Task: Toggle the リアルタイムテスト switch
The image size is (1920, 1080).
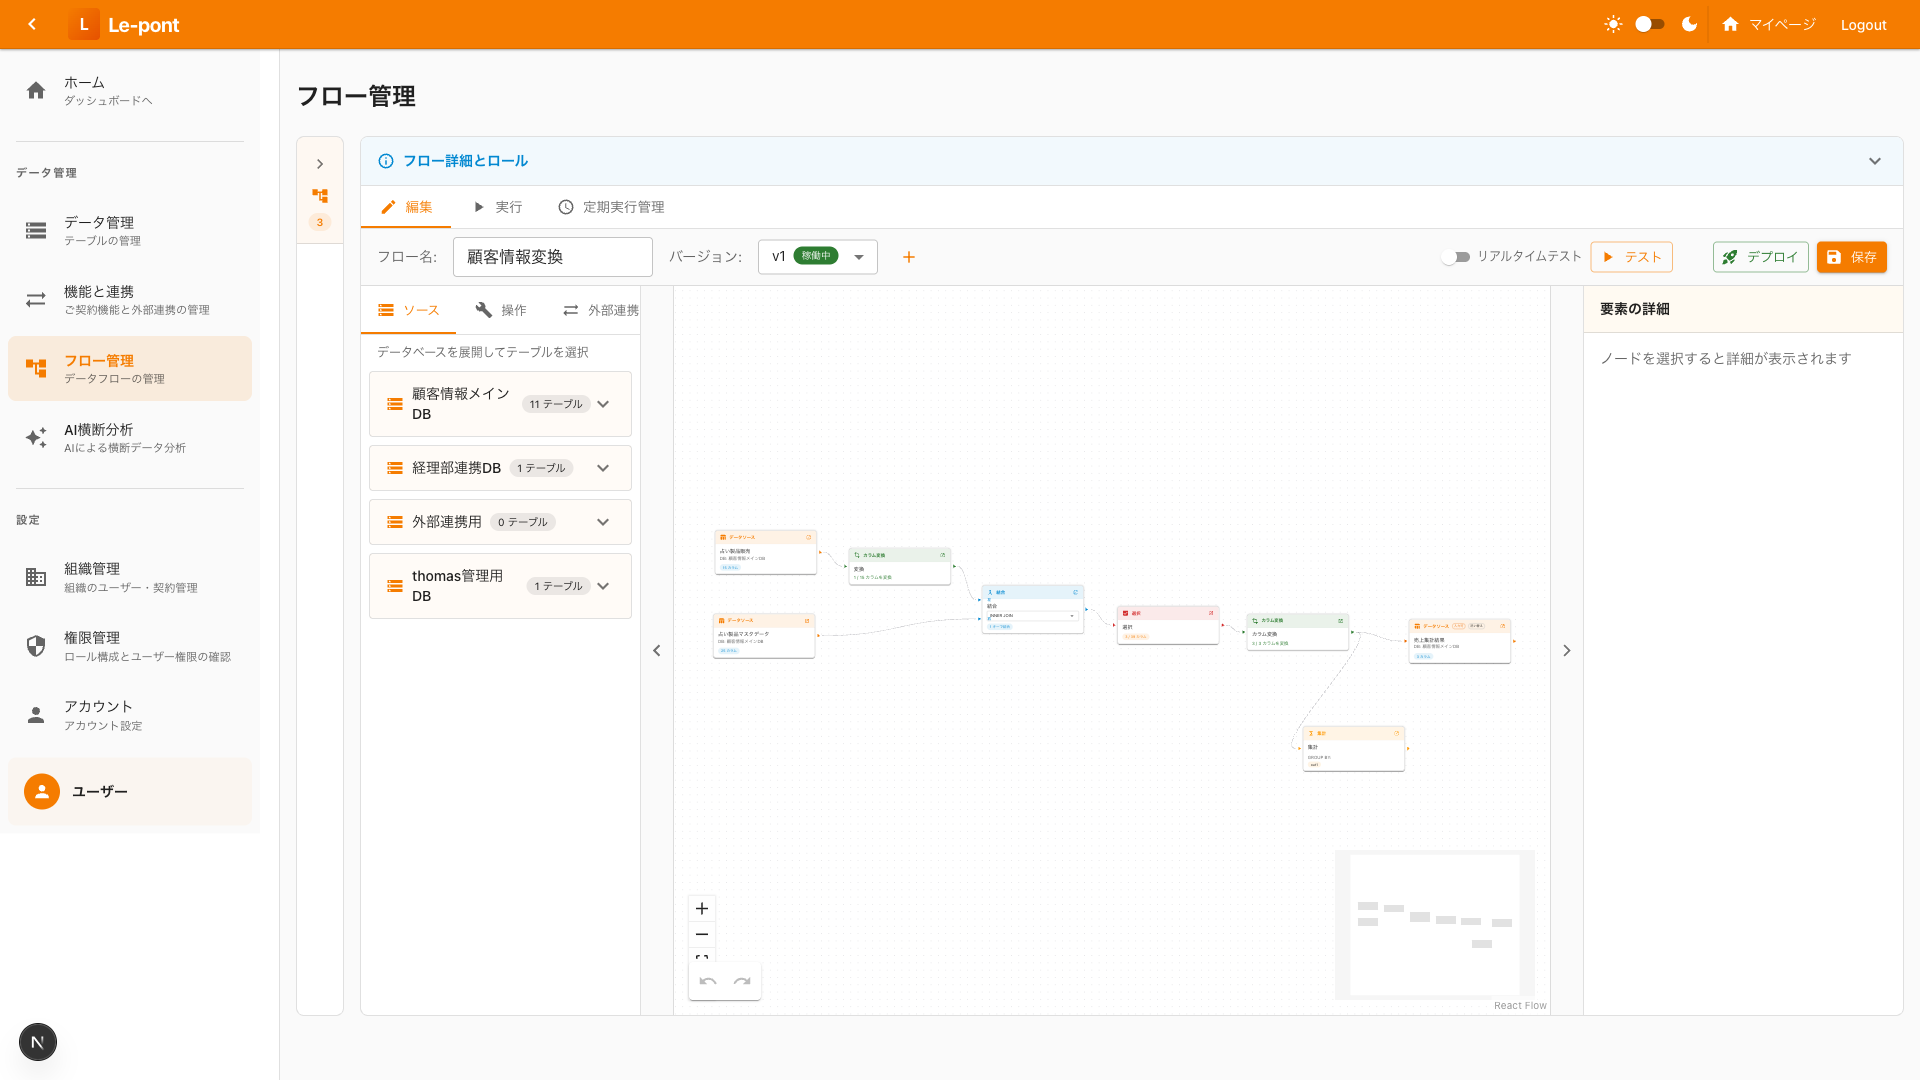Action: point(1456,257)
